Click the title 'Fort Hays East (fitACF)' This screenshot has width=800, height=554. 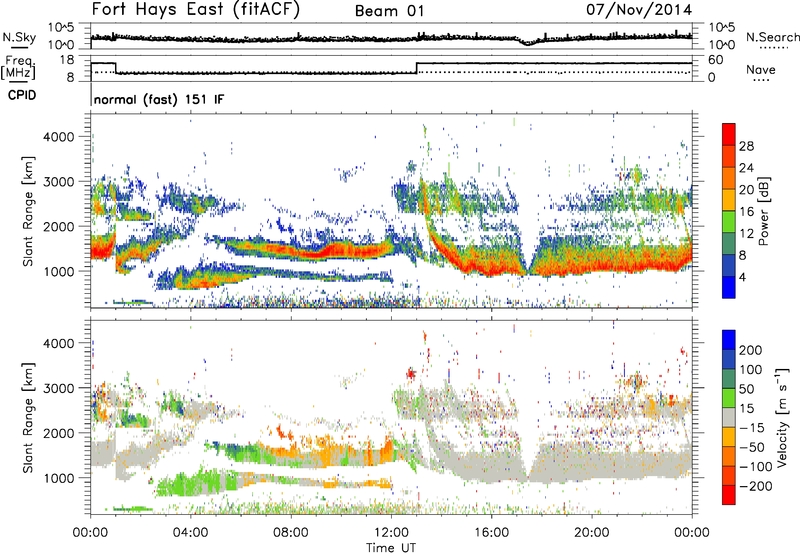tap(196, 9)
